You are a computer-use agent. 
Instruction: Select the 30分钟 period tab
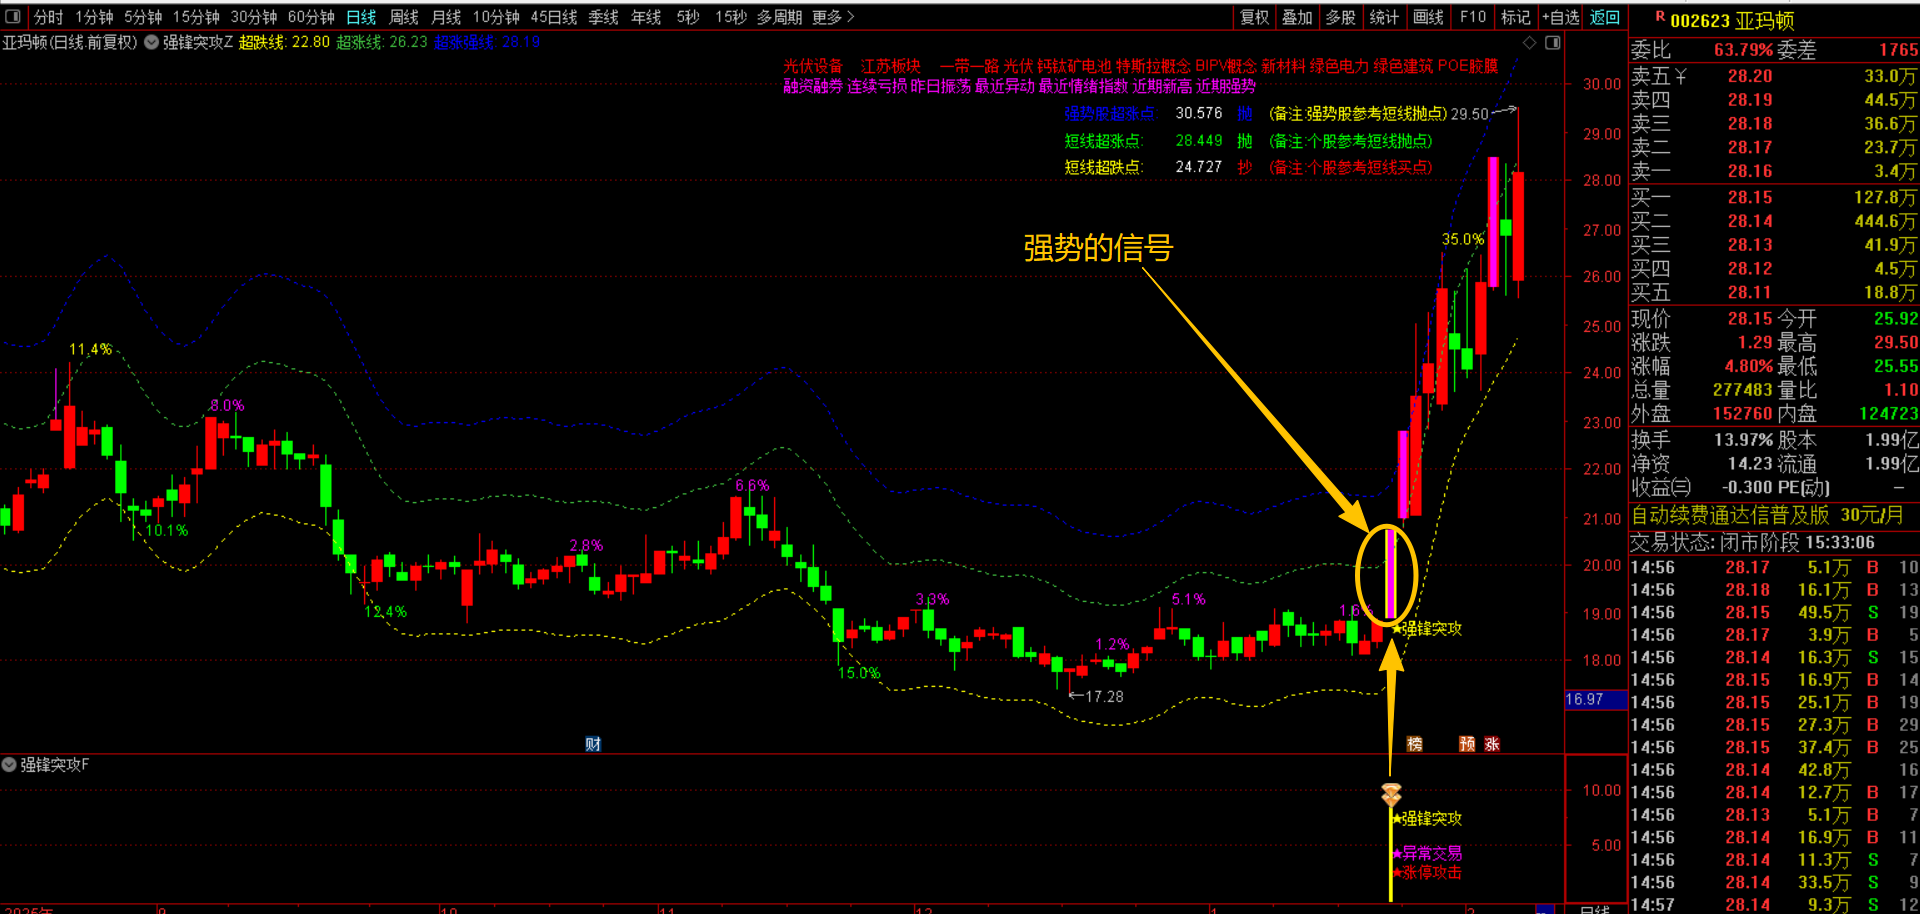pyautogui.click(x=254, y=17)
